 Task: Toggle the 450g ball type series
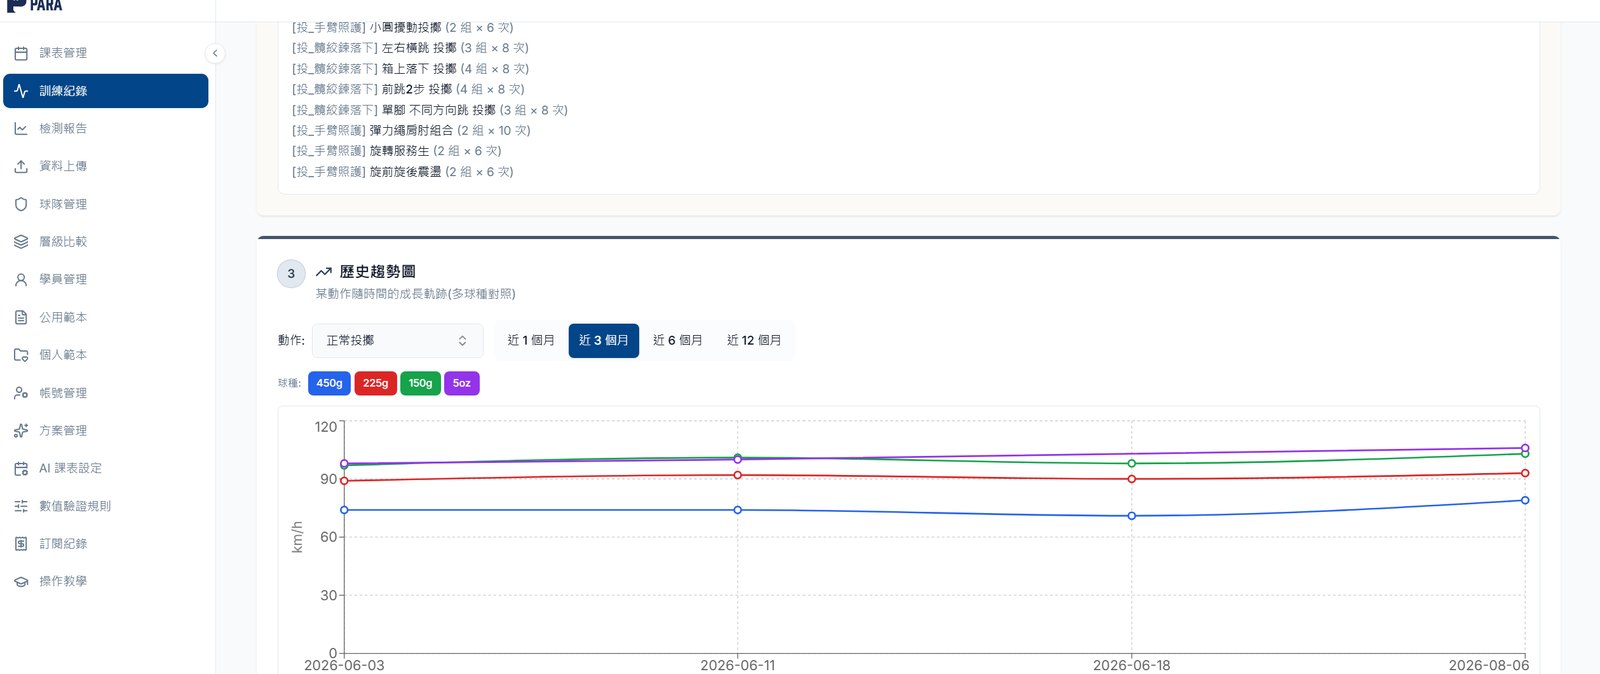pyautogui.click(x=329, y=383)
